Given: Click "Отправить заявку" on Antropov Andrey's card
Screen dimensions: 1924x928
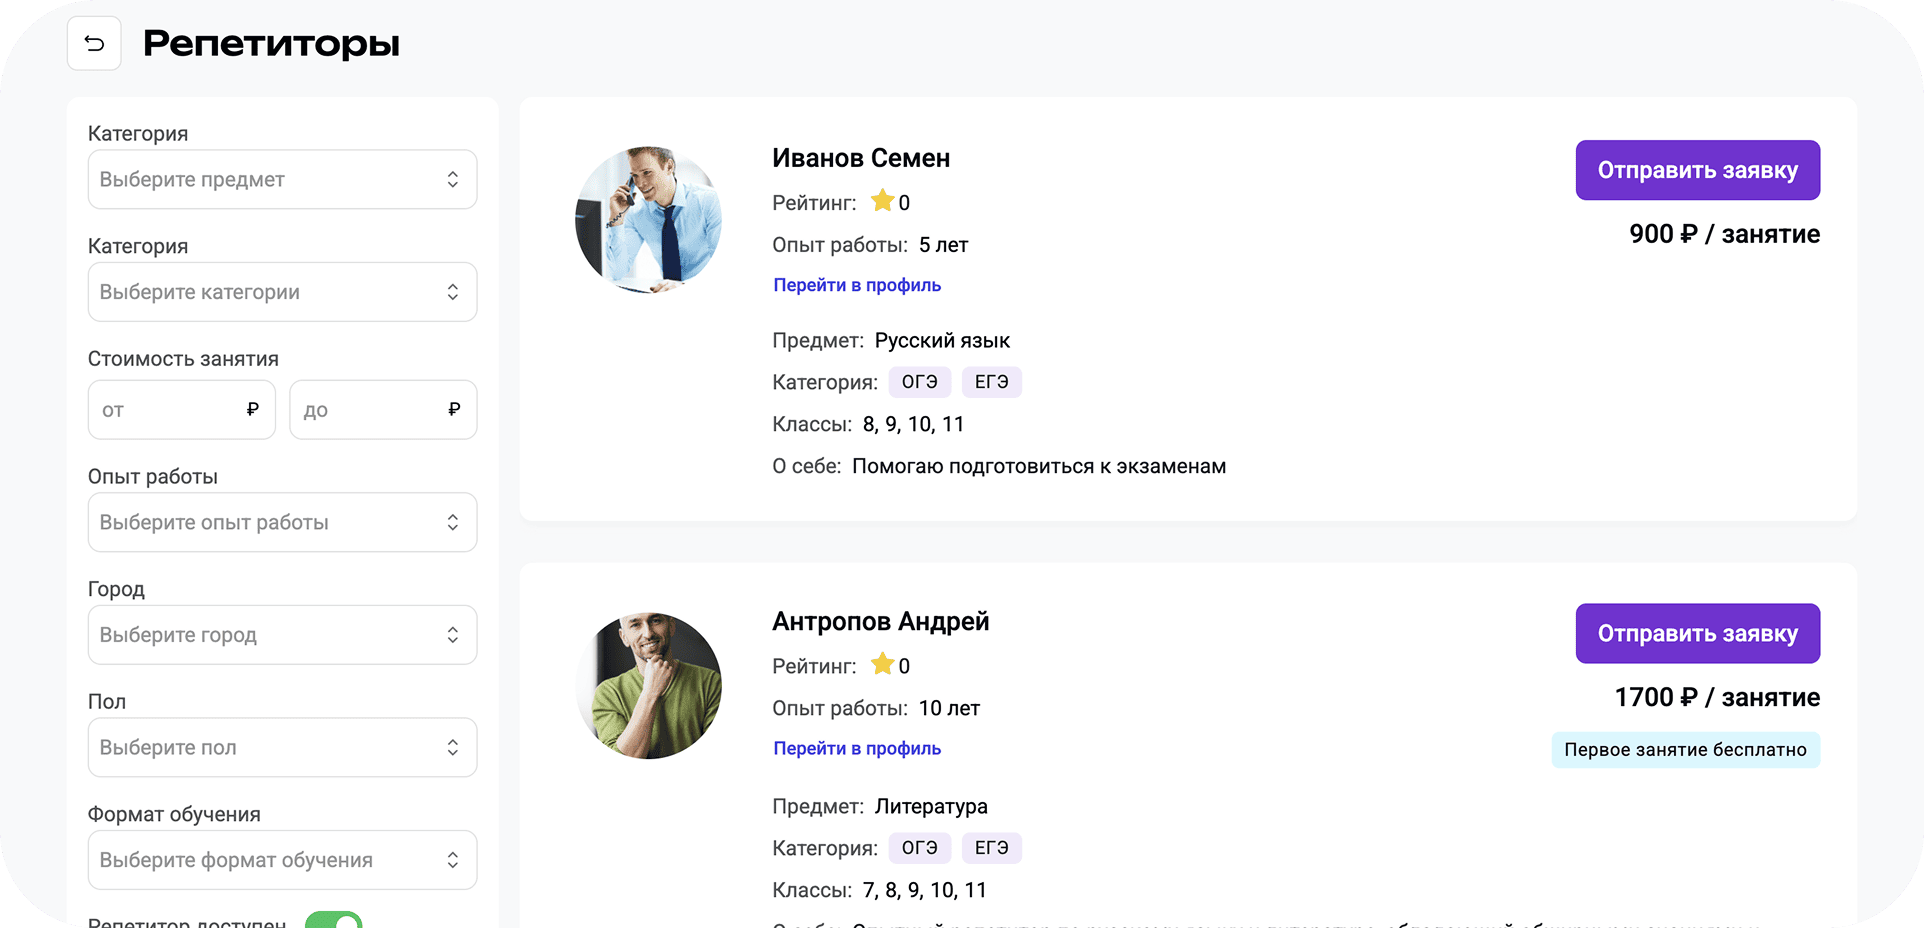Looking at the screenshot, I should [x=1697, y=633].
